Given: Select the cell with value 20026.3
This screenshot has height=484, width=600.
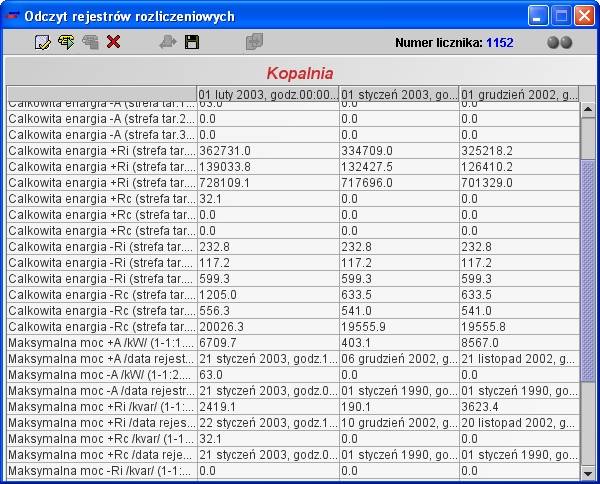Looking at the screenshot, I should point(266,326).
